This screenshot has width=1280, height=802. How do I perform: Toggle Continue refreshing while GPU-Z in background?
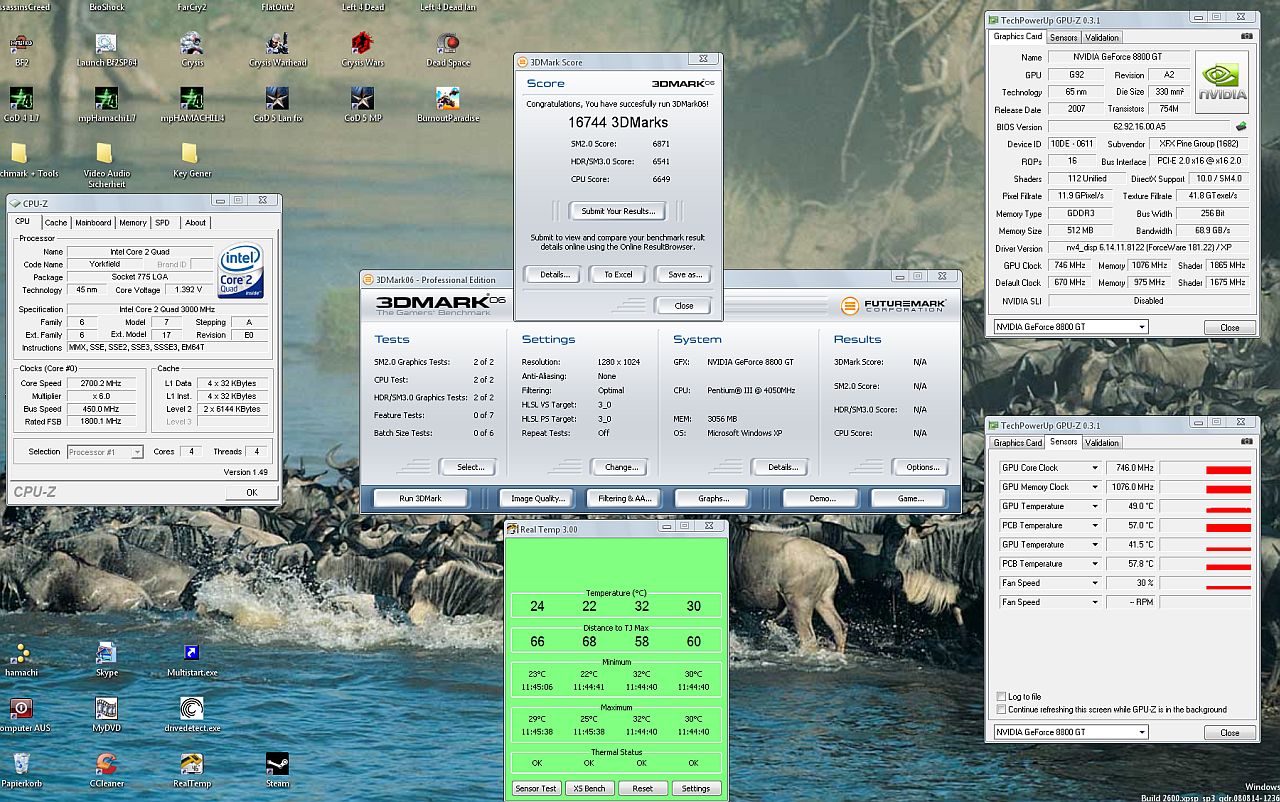tap(1002, 709)
